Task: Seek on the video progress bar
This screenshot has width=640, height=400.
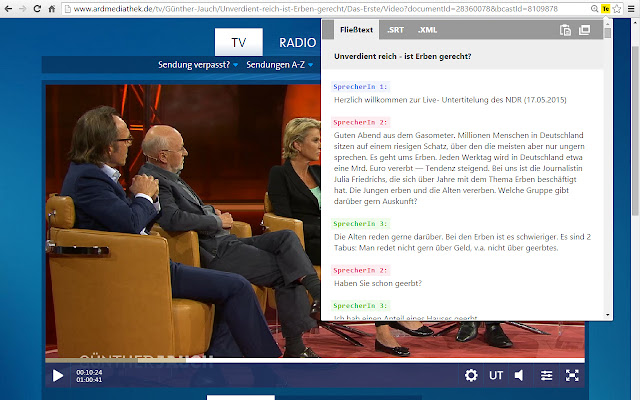Action: pos(300,359)
